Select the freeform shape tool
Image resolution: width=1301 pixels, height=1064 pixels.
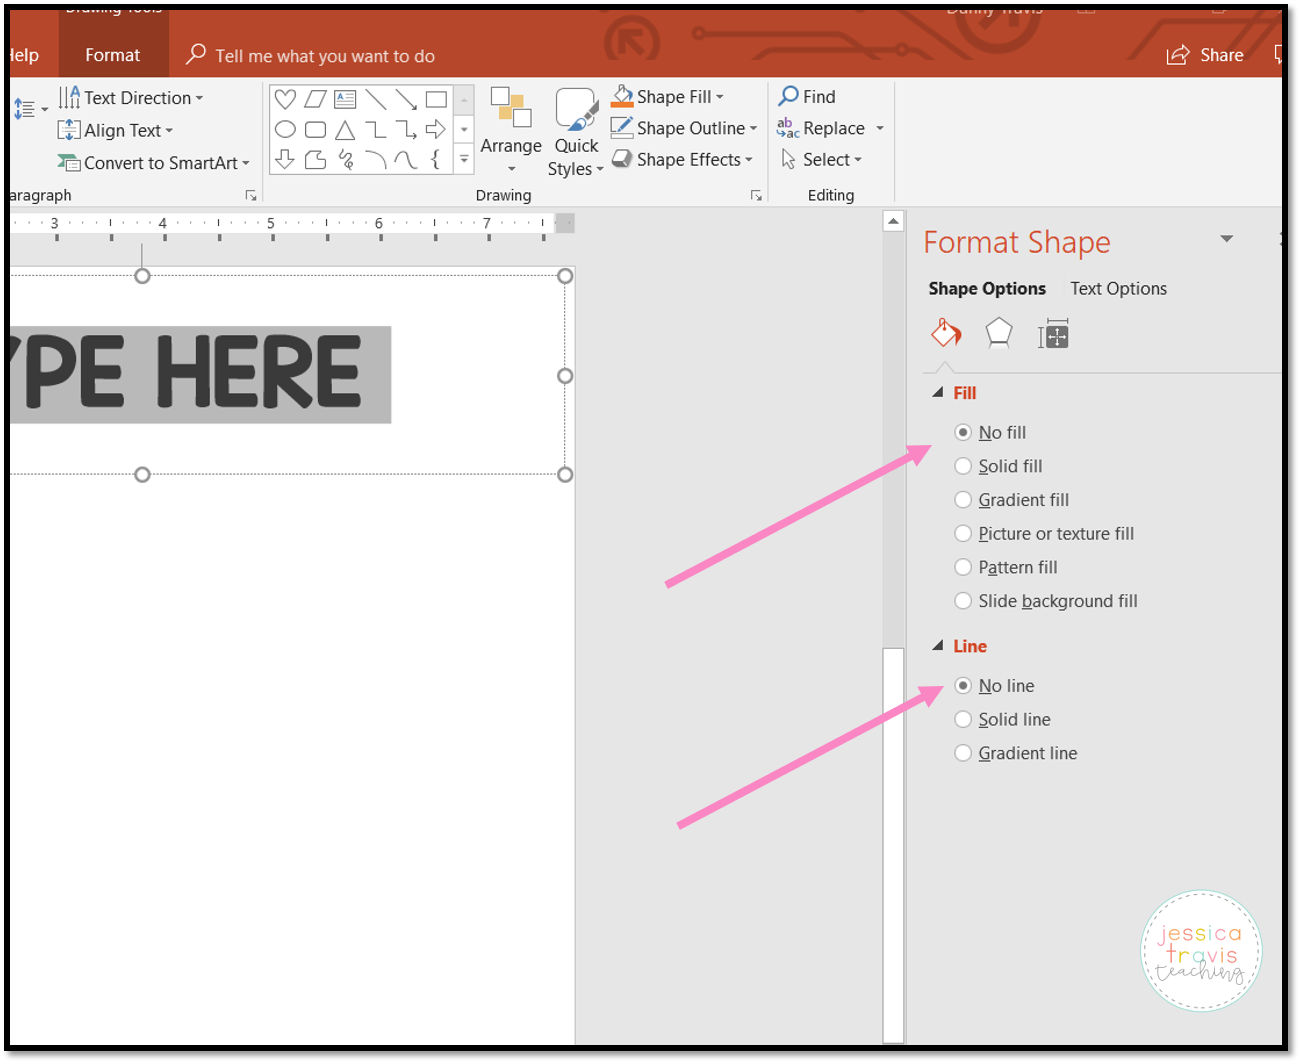(x=315, y=159)
